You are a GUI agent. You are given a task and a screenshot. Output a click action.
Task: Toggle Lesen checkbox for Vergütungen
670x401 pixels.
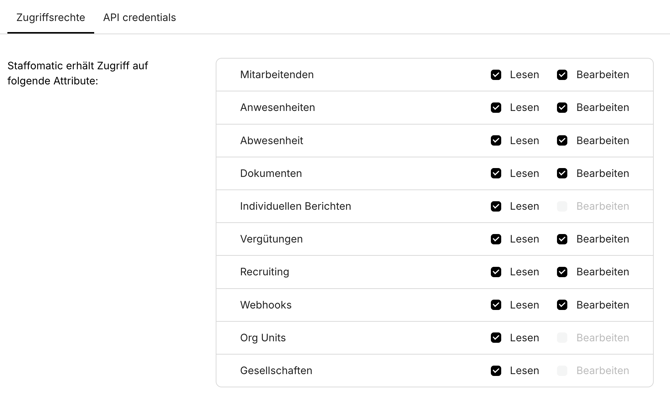[x=496, y=239]
